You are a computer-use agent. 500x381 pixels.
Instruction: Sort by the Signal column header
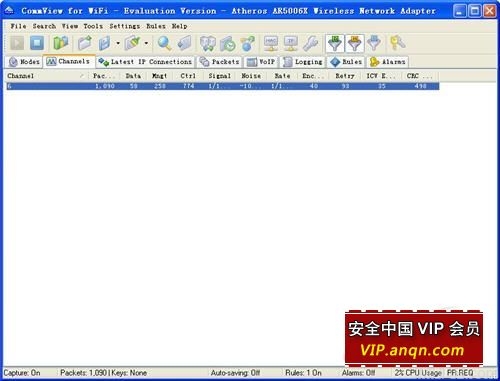pos(220,76)
